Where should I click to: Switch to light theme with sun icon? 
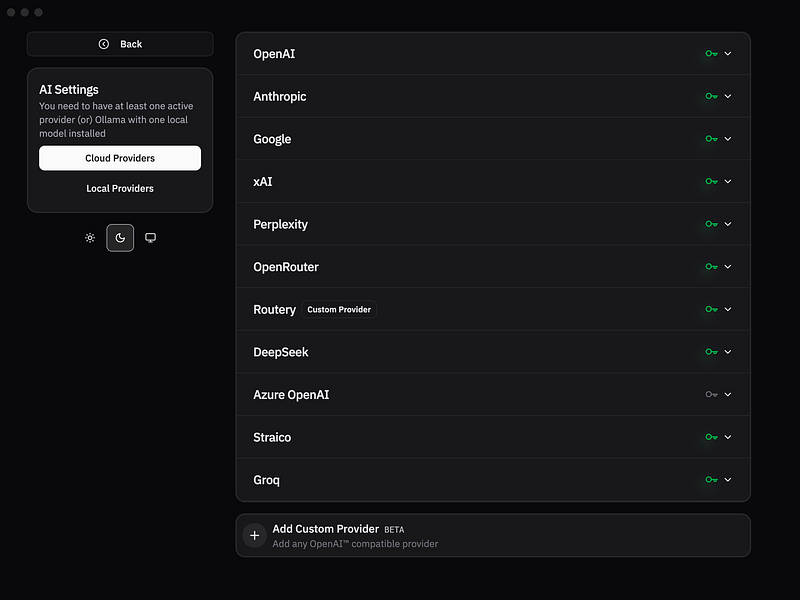tap(90, 238)
